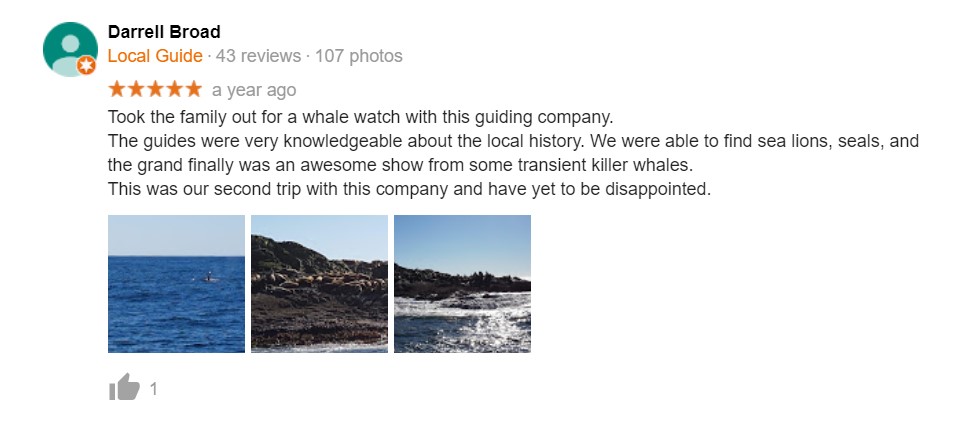
Task: Click the second orange rating star
Action: (136, 90)
